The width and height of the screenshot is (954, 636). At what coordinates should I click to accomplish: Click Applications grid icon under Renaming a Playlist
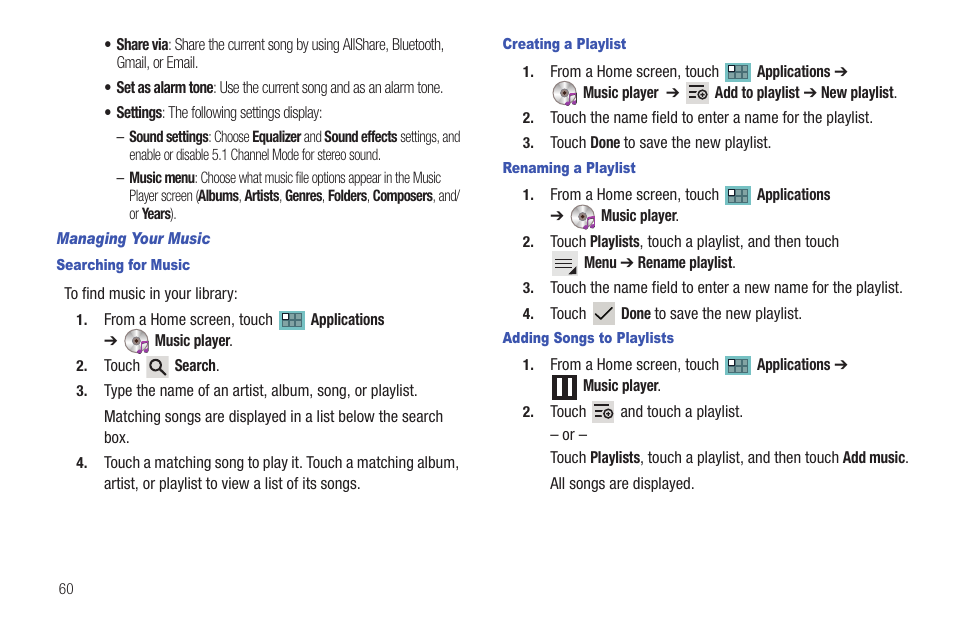737,195
